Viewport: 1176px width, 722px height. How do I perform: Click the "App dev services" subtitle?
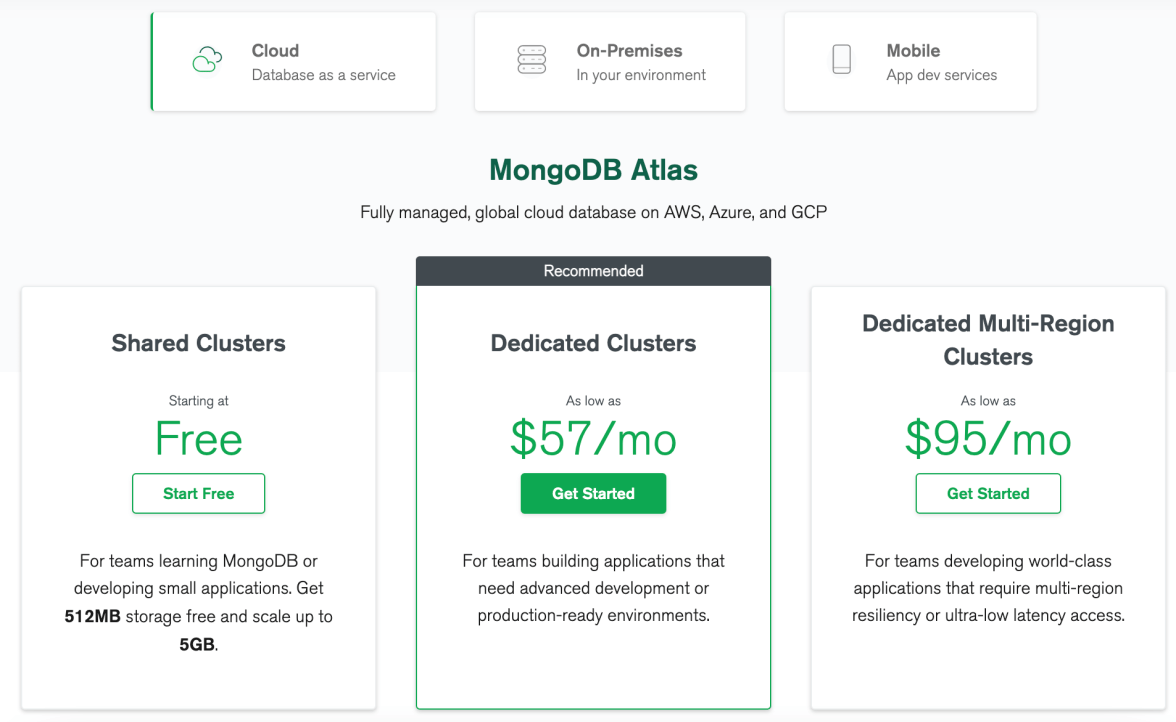(x=941, y=75)
